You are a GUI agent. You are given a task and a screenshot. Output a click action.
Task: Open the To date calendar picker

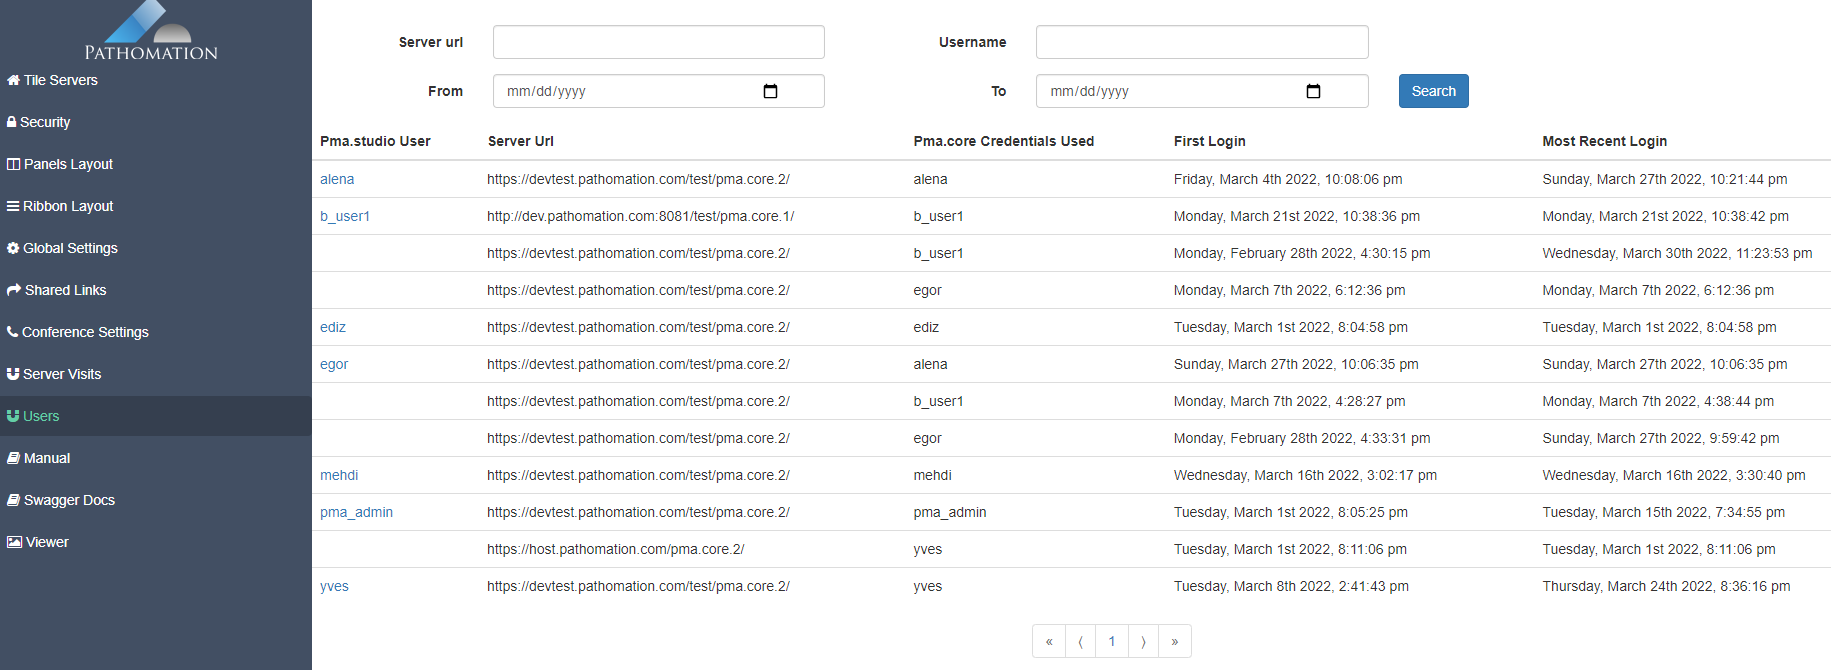[1313, 91]
